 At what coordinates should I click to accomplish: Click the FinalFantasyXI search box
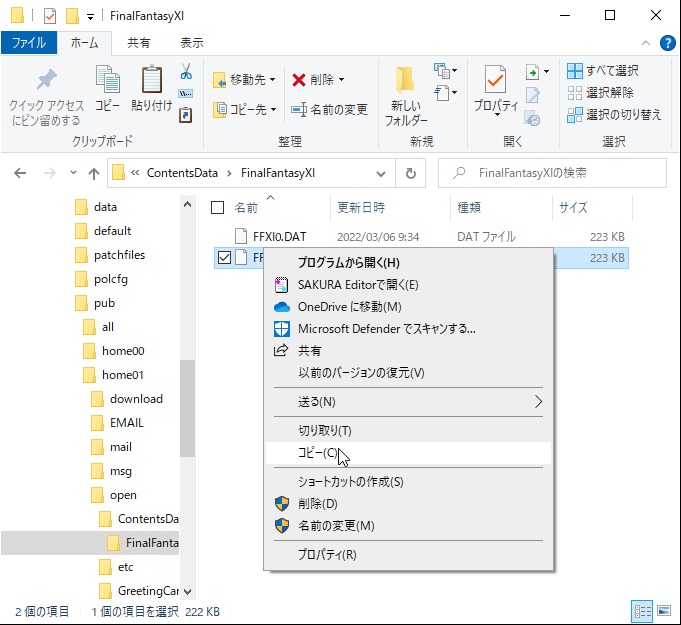tap(552, 173)
